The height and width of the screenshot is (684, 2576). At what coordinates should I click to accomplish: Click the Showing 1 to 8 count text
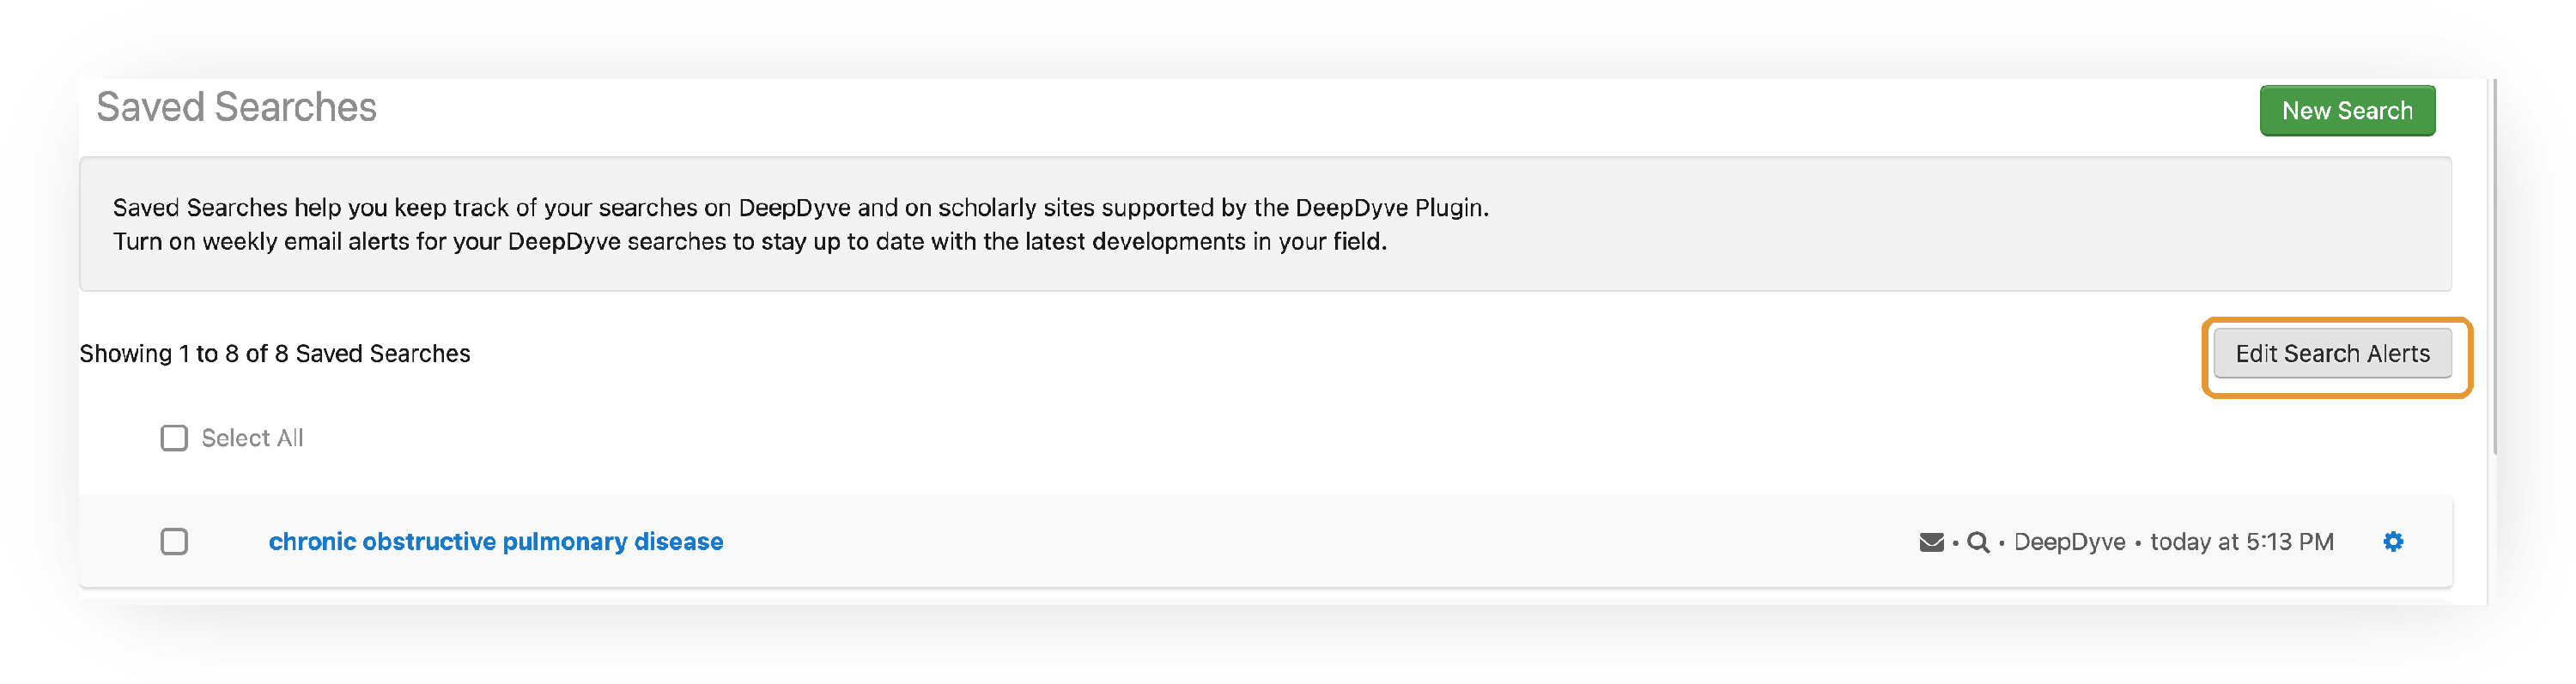coord(275,354)
